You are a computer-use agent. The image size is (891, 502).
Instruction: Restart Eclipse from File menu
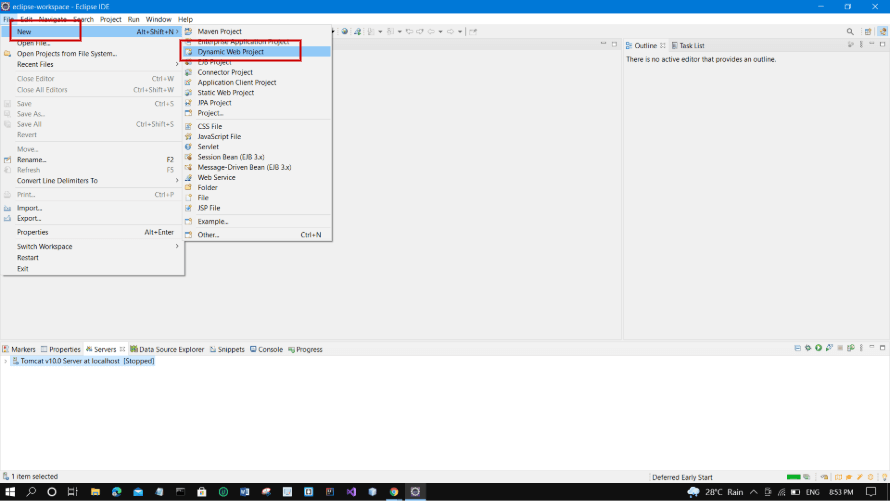pos(93,258)
